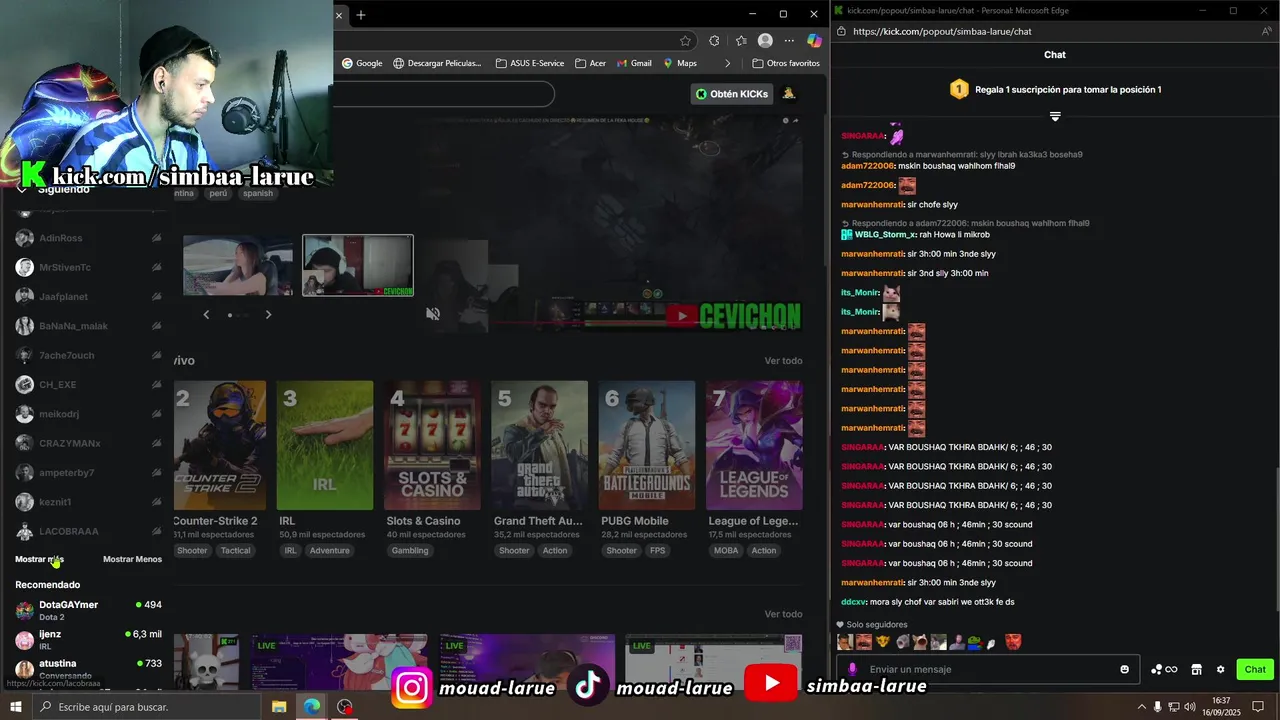Open chat settings gear

(1220, 669)
